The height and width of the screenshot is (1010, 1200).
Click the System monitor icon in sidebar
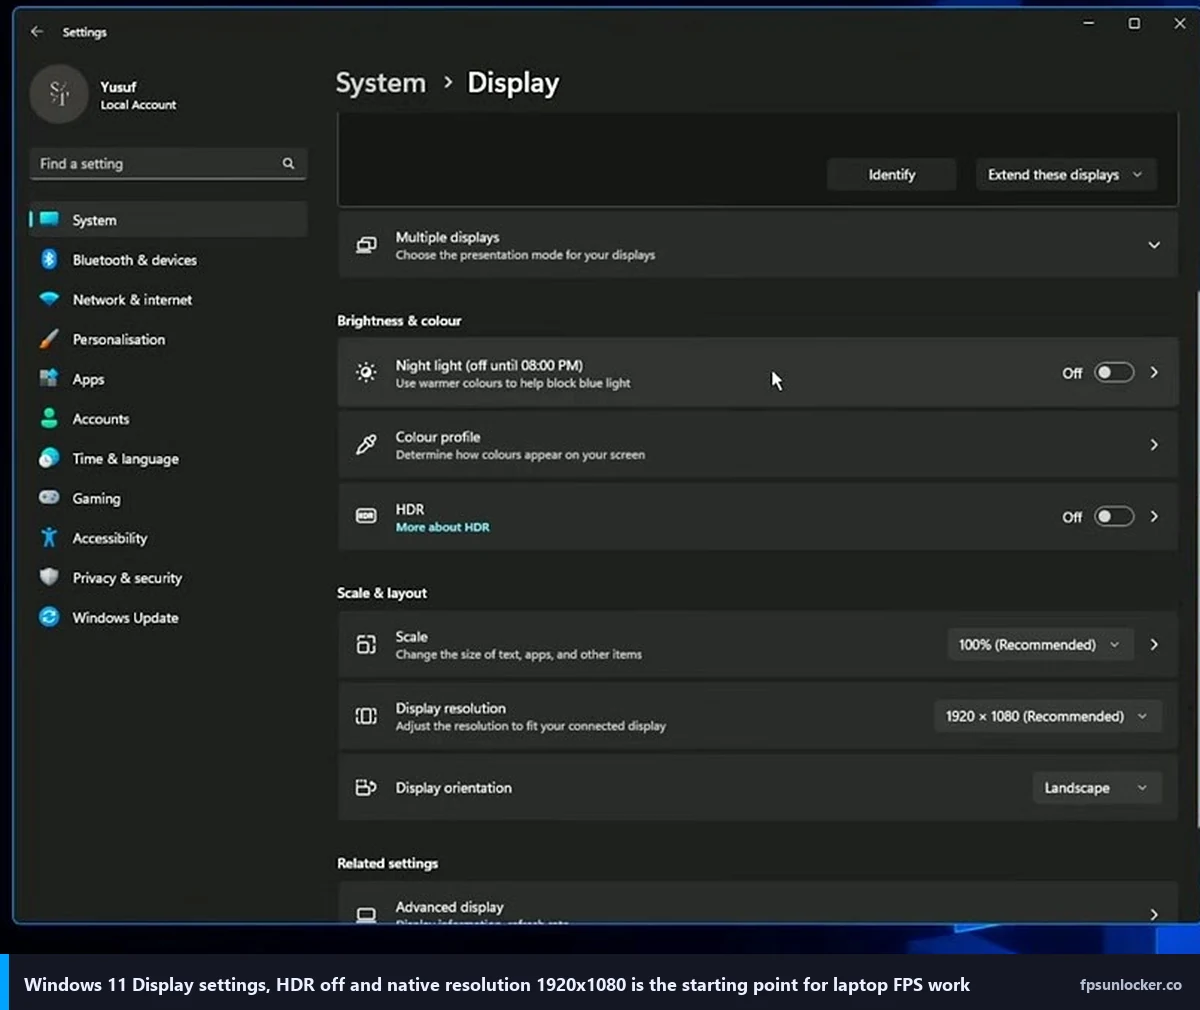click(49, 220)
